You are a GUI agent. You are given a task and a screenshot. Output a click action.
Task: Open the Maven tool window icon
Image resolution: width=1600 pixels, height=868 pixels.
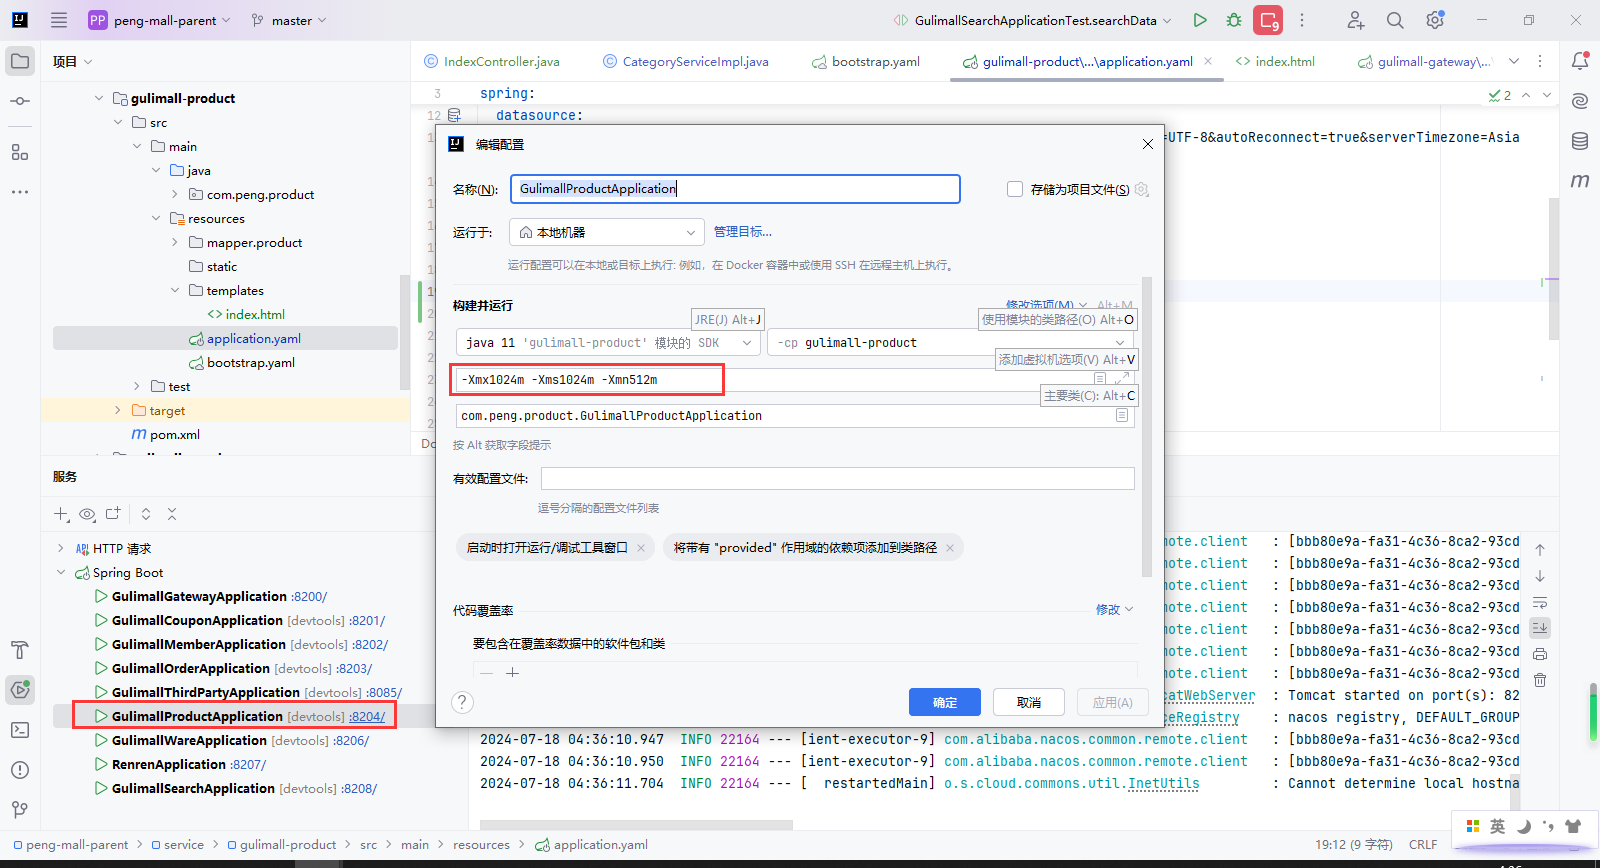click(x=1580, y=181)
